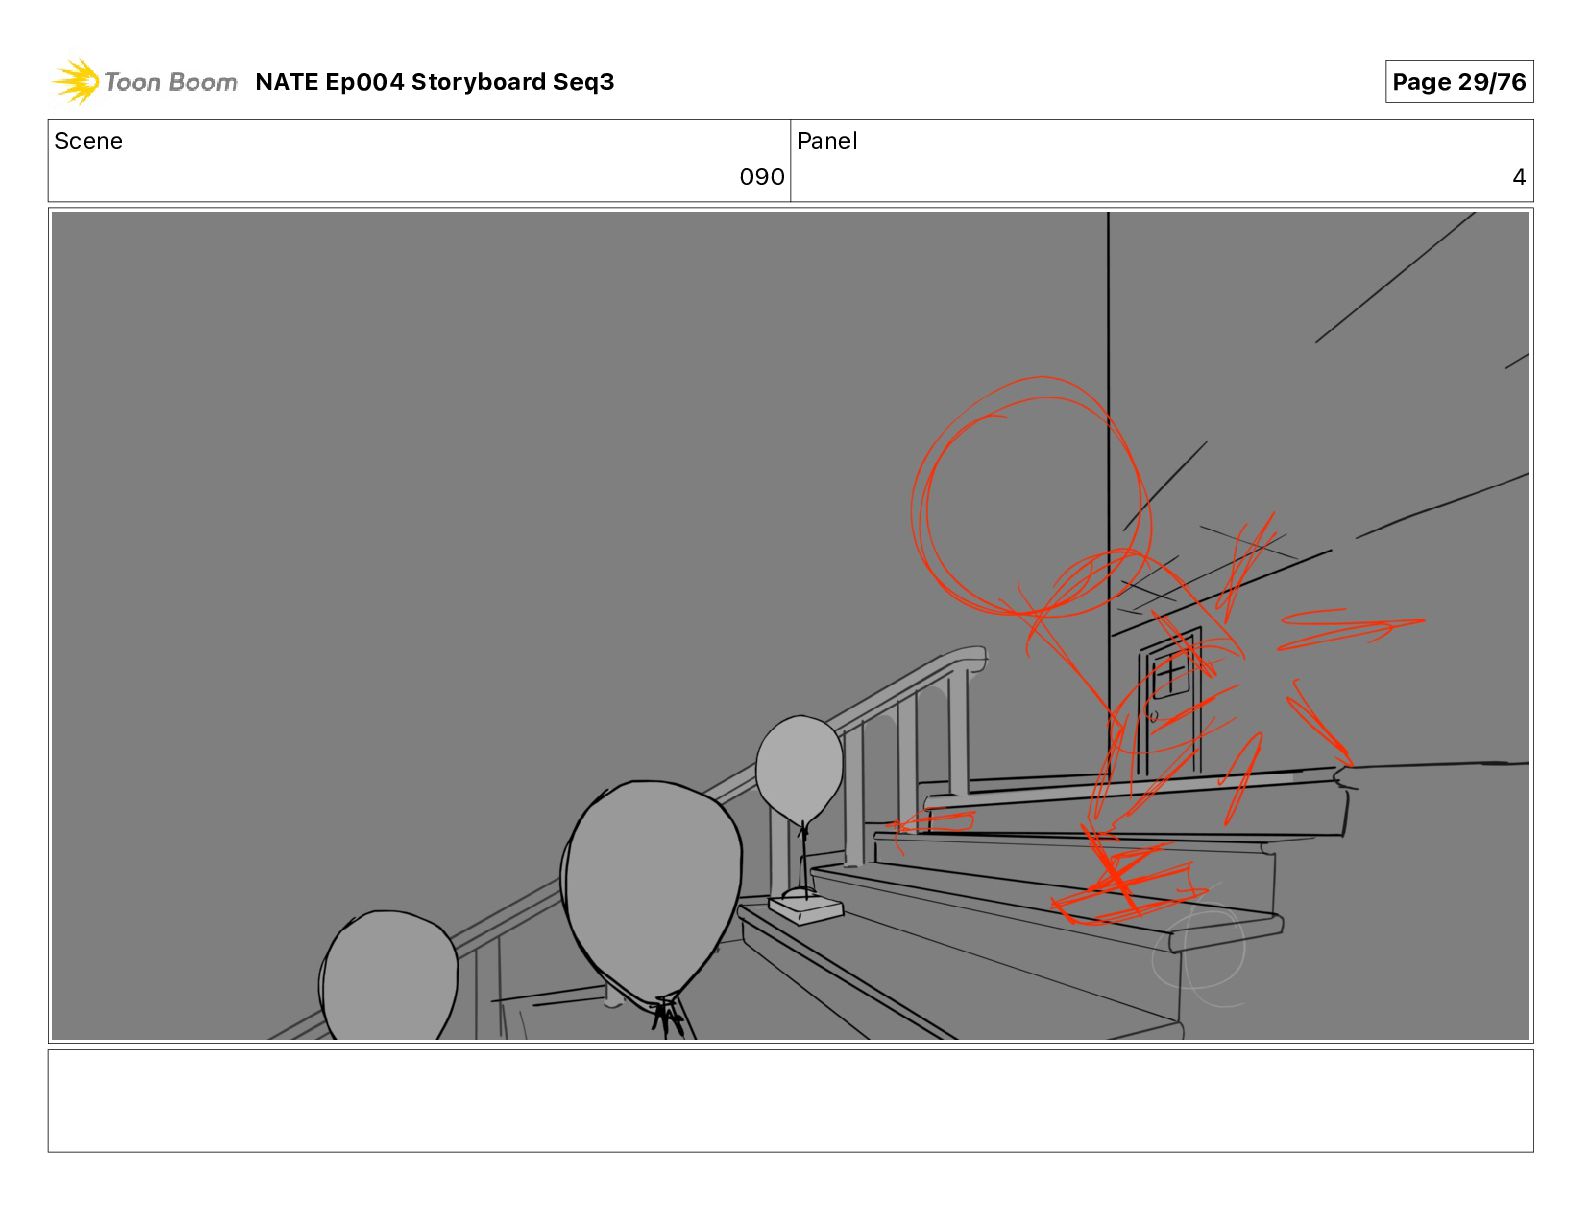Click the 'Scene' header label

(89, 141)
